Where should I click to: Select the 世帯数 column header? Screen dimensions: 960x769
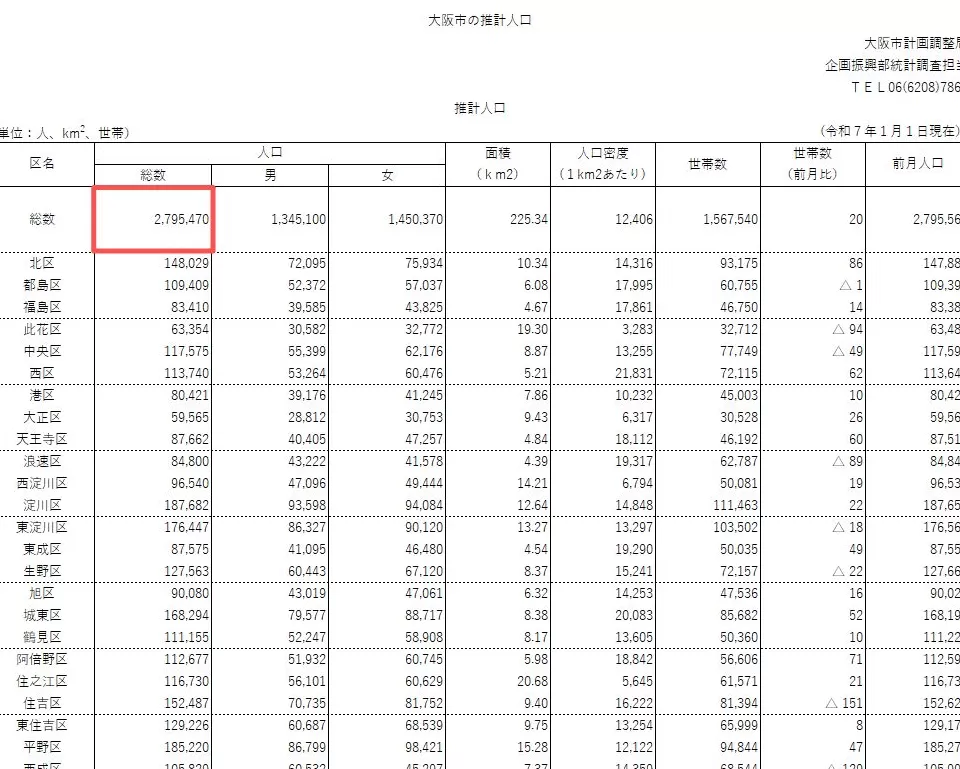pos(708,166)
